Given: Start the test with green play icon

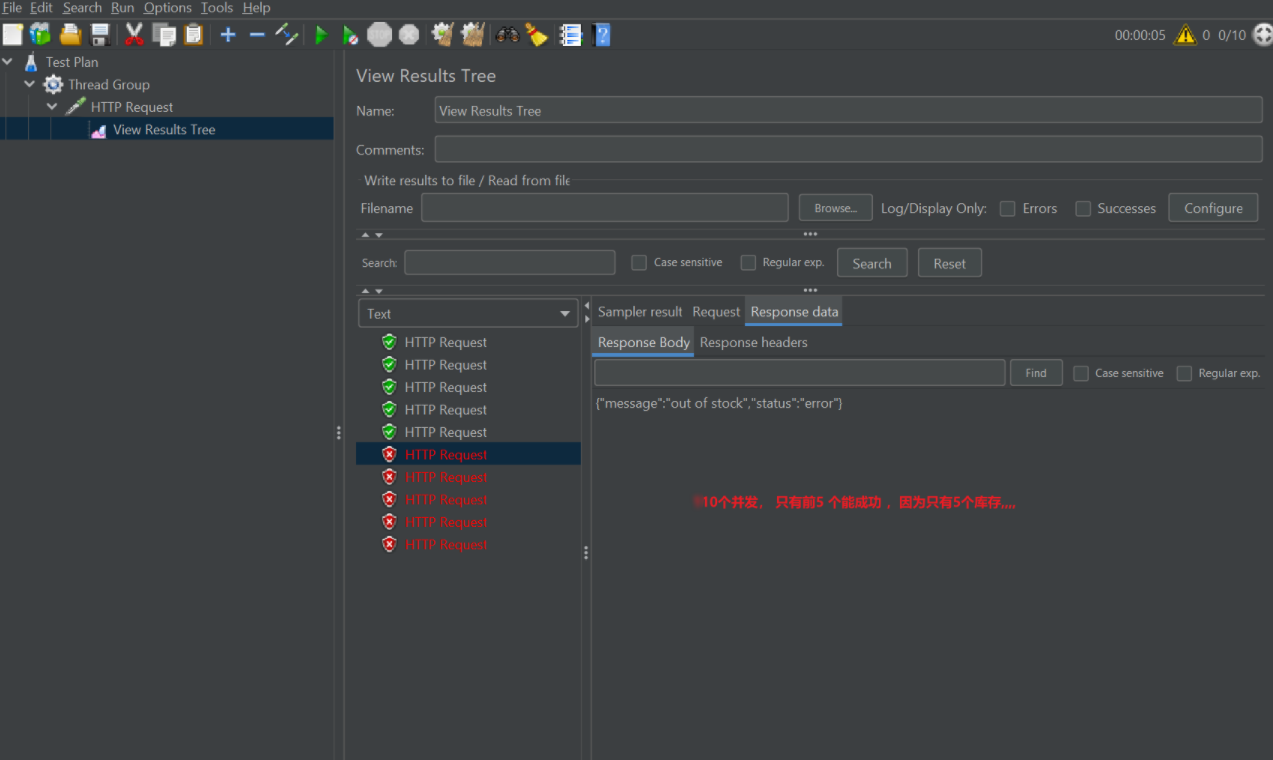Looking at the screenshot, I should point(321,35).
